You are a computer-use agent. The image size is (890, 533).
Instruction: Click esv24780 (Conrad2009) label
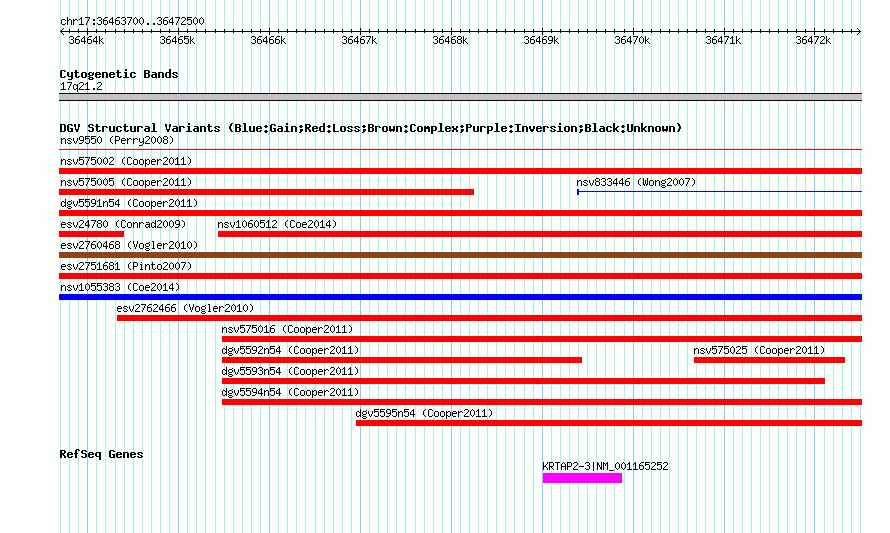[x=123, y=224]
